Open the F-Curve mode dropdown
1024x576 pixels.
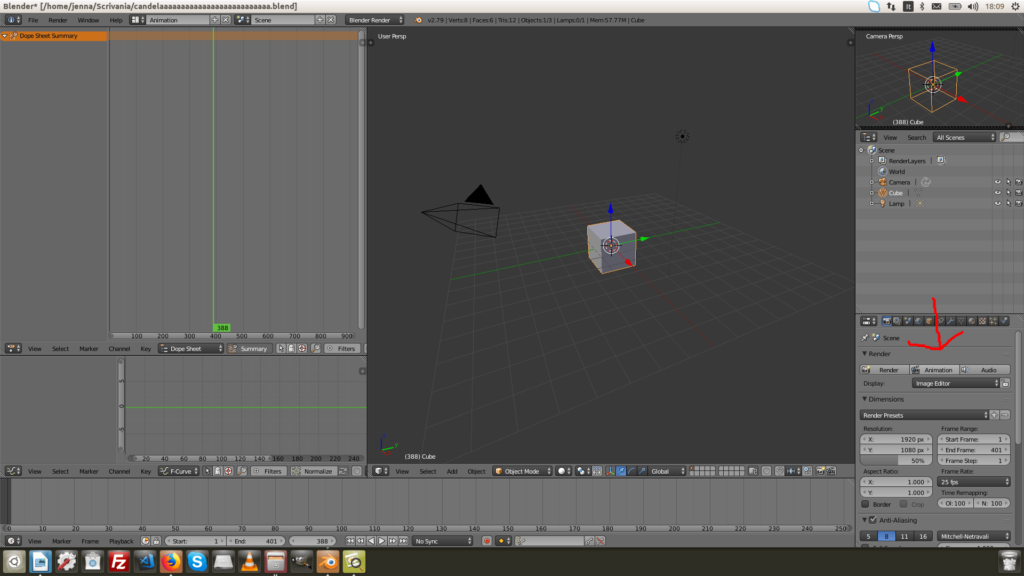pyautogui.click(x=179, y=471)
